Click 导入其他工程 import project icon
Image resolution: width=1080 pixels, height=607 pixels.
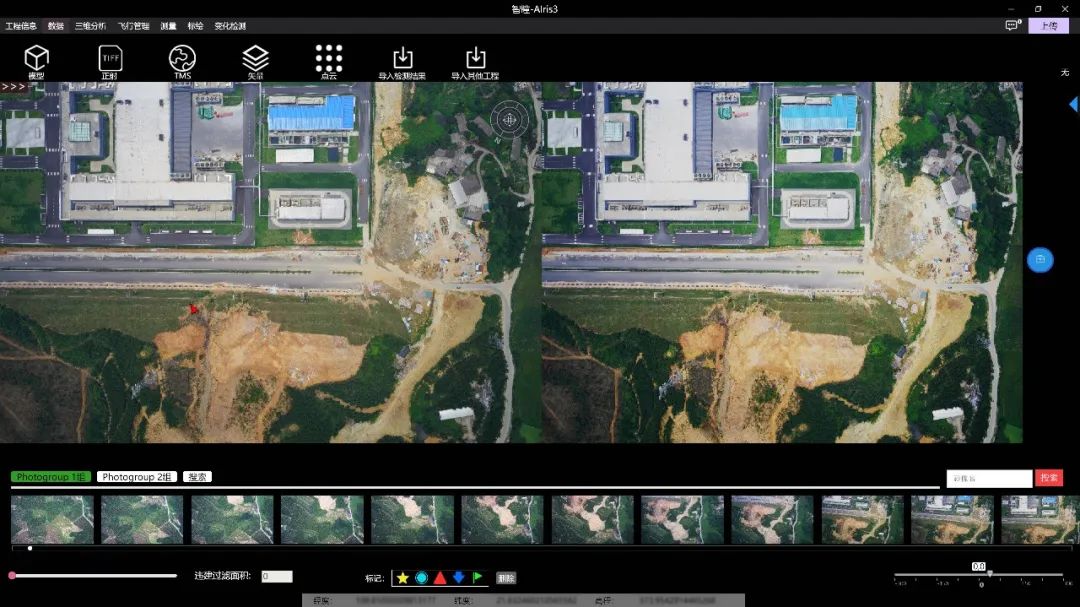point(475,59)
